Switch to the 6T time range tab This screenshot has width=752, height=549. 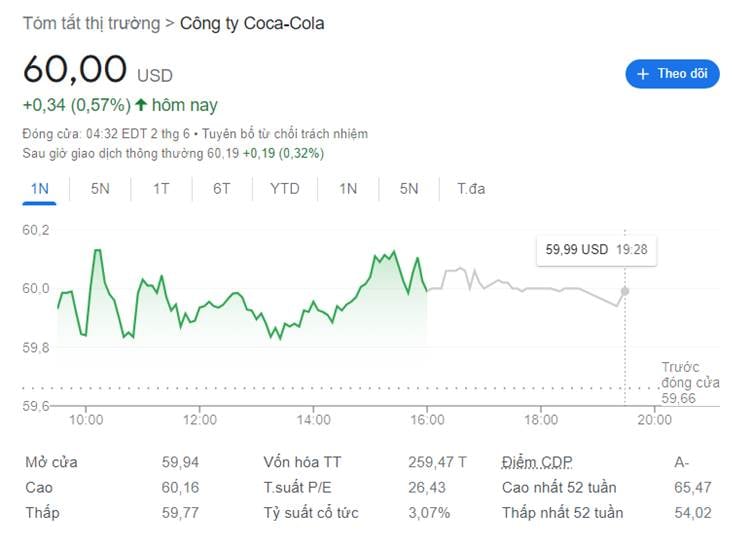[x=222, y=188]
